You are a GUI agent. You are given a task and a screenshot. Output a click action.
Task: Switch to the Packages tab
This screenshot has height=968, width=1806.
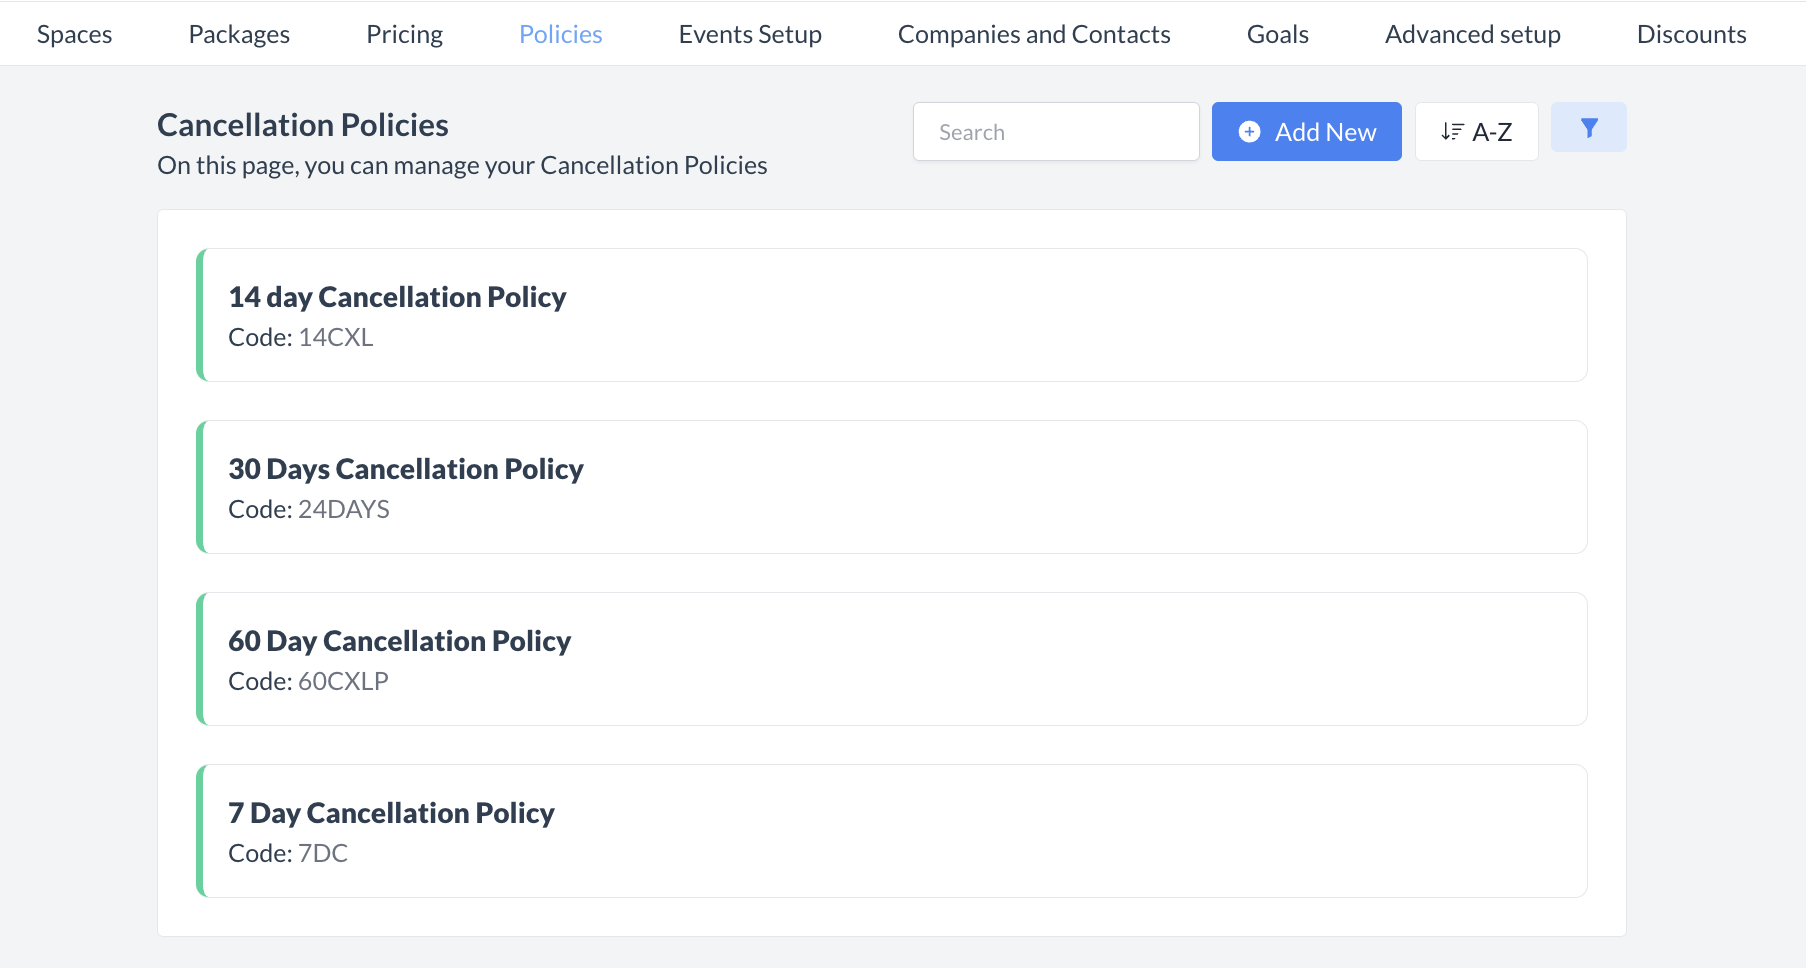(x=239, y=34)
